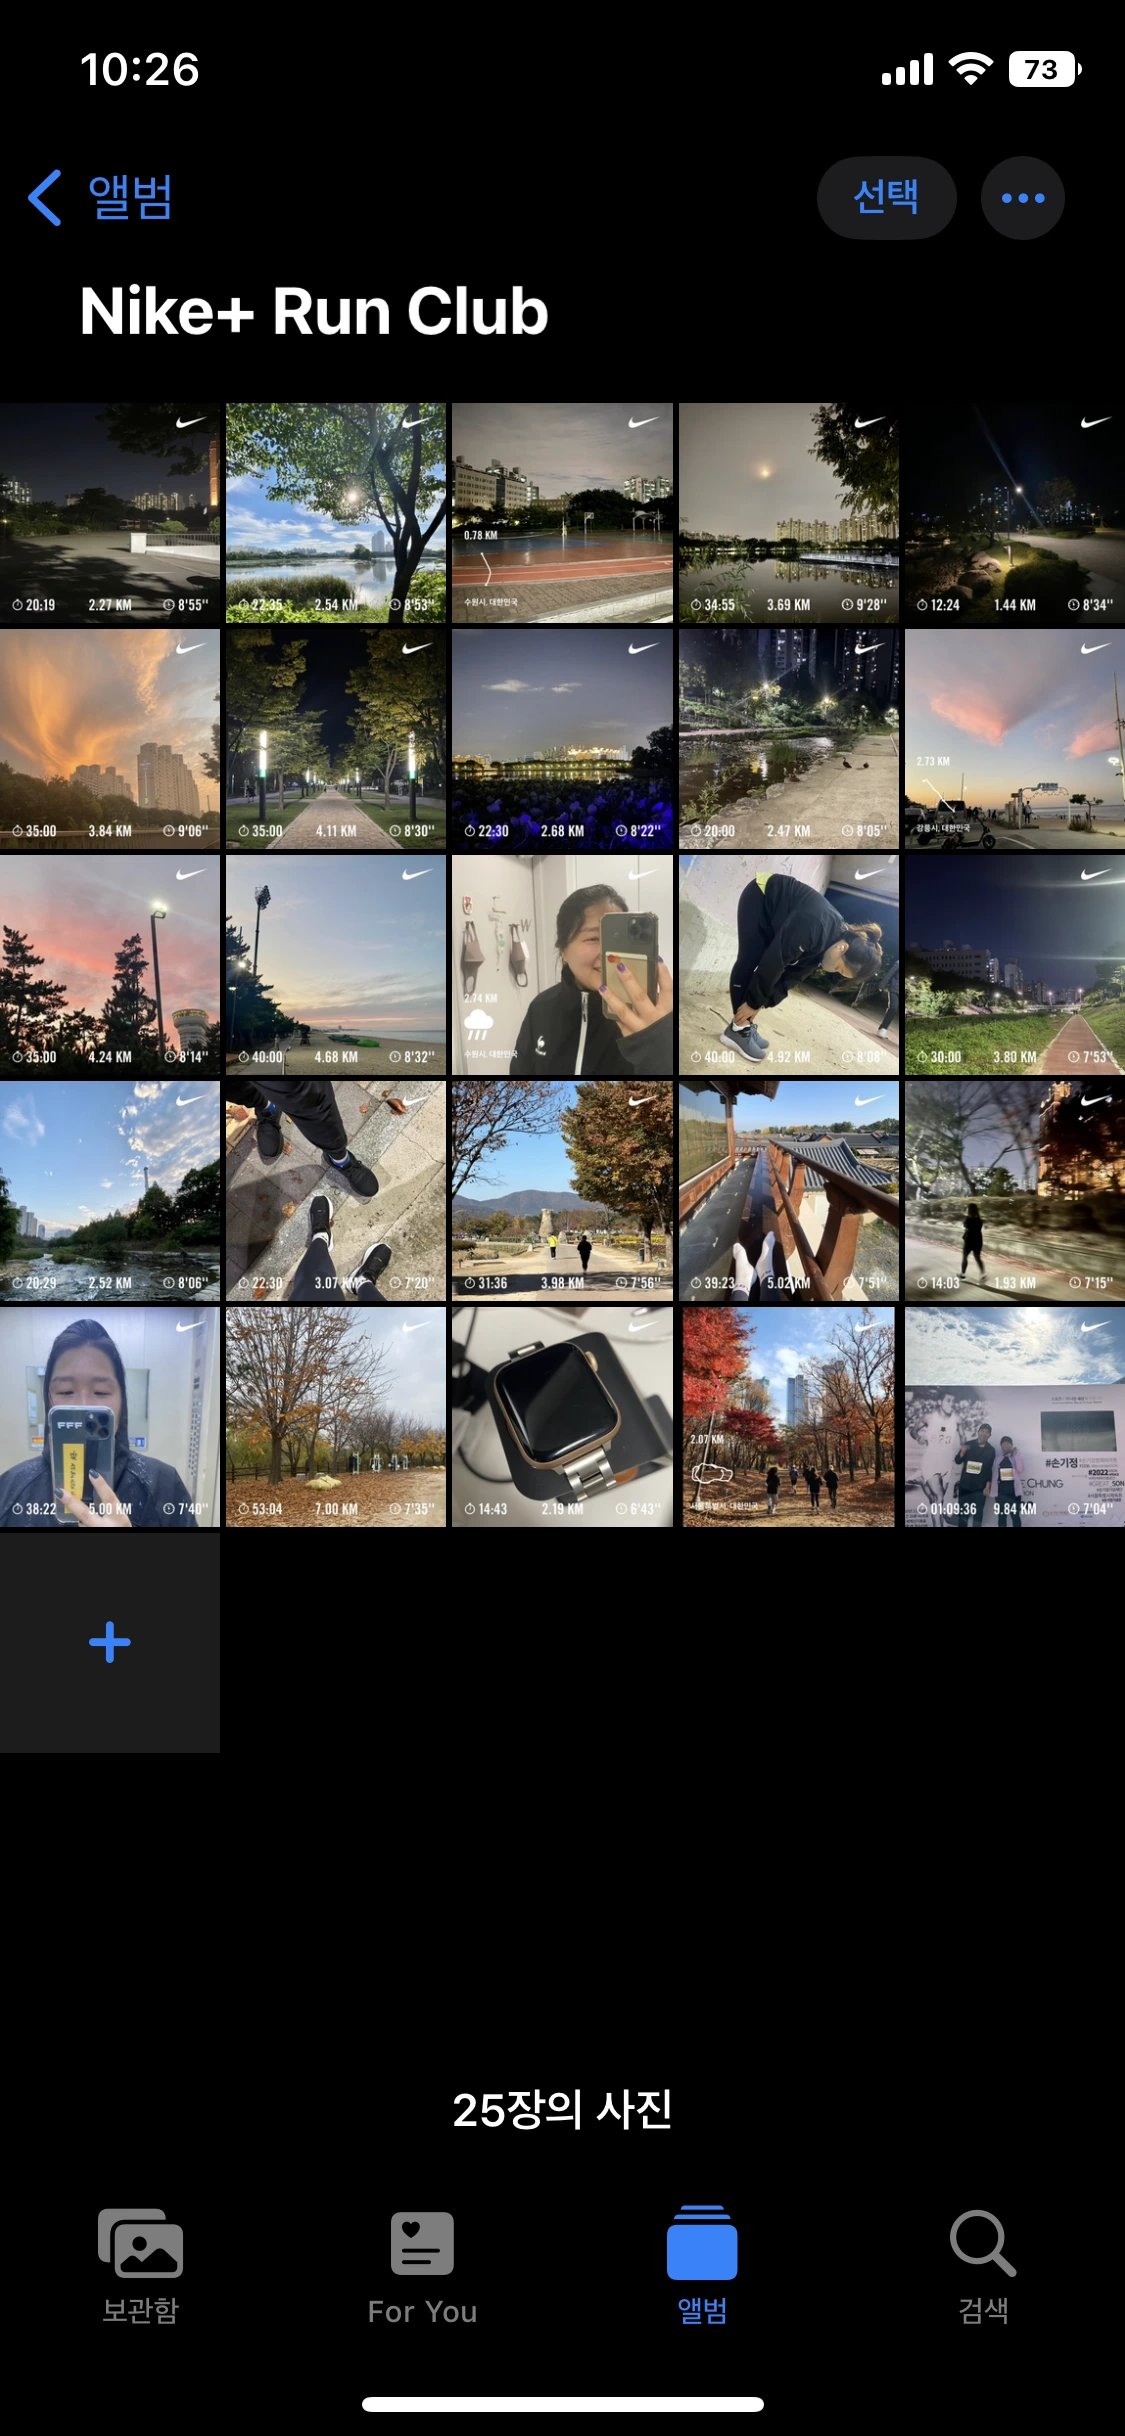The image size is (1125, 2436).
Task: Open the 검색 tab
Action: [983, 2267]
